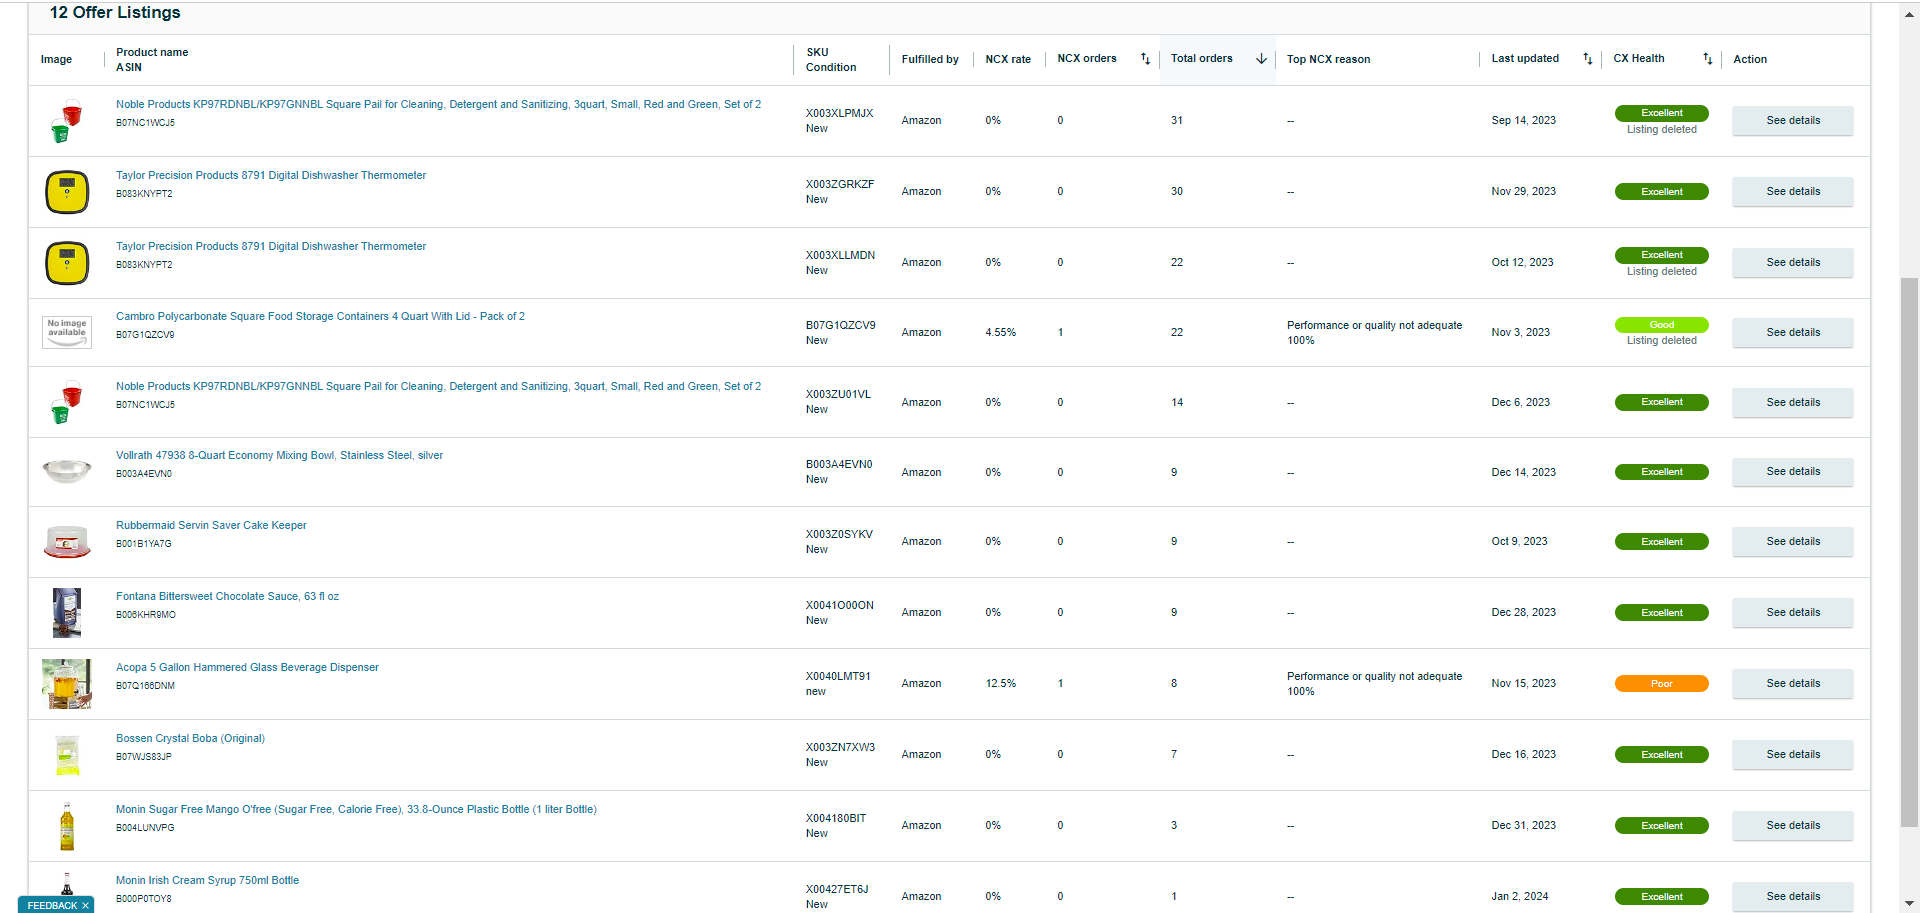See details for SKU X003ZU01VL
Screen dimensions: 1920x913
click(x=1793, y=403)
